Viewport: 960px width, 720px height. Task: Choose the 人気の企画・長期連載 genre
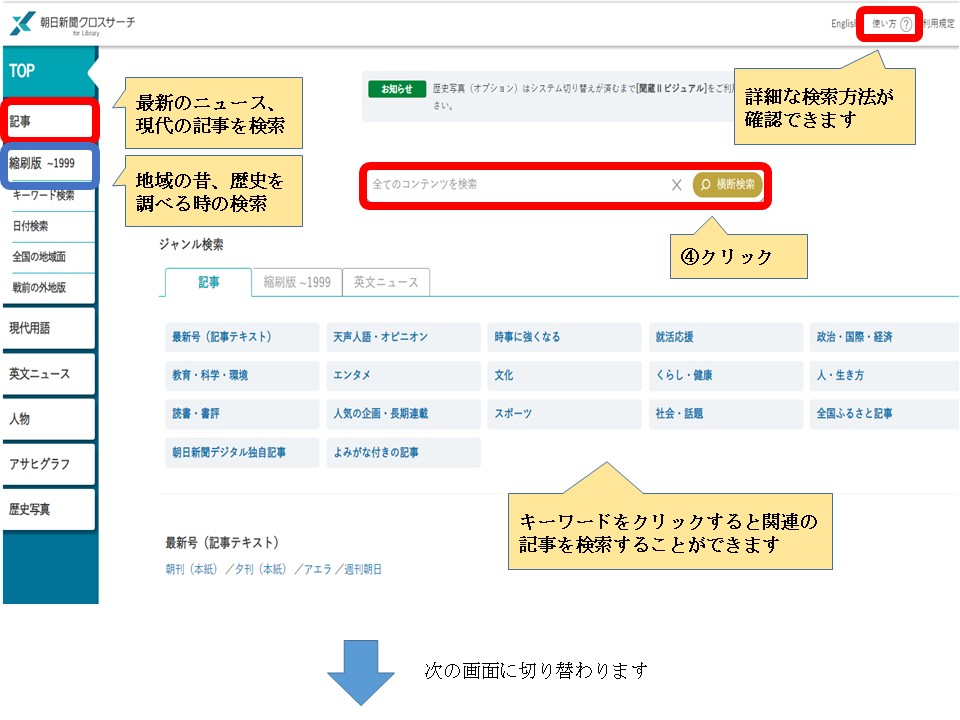[x=403, y=414]
